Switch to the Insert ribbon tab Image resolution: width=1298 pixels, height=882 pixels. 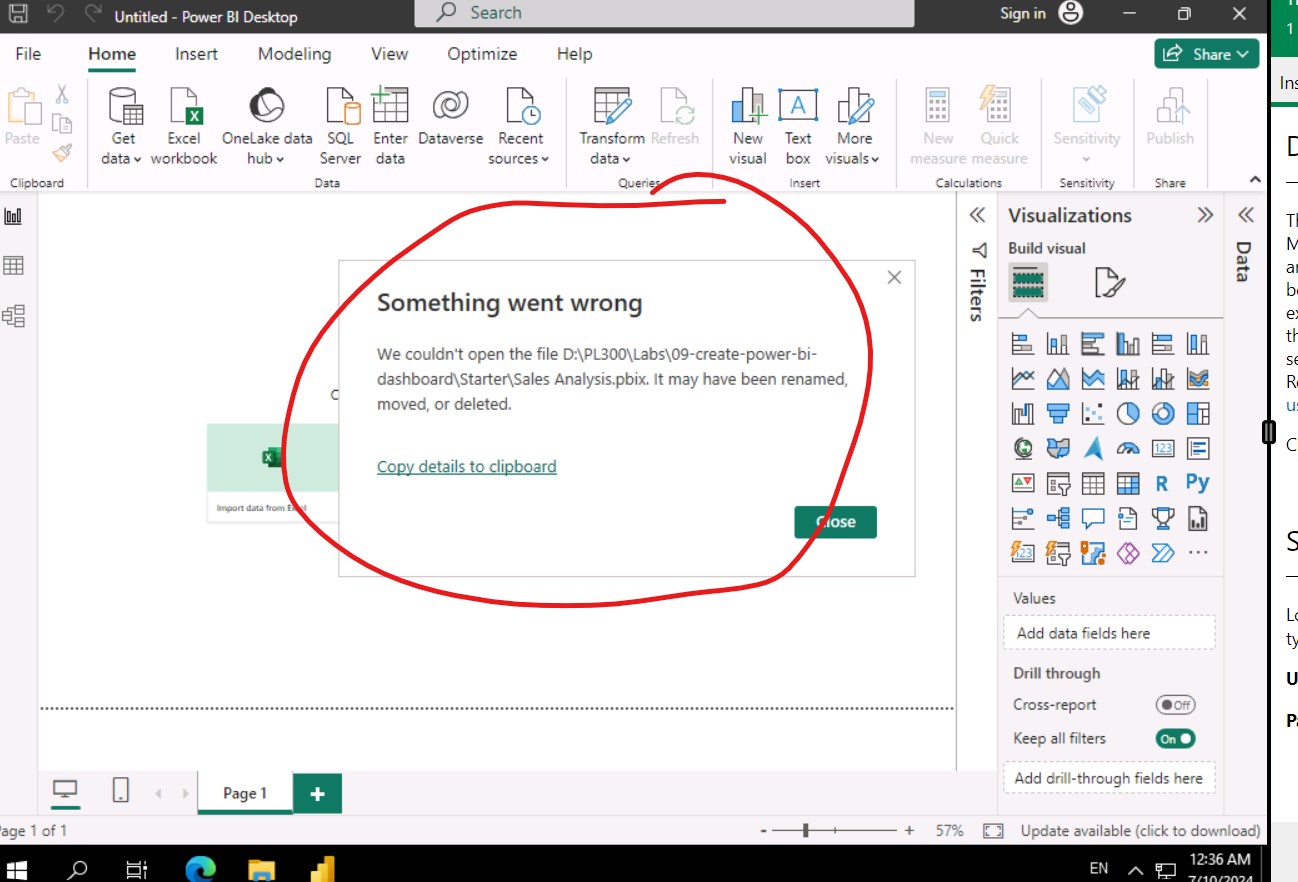196,54
